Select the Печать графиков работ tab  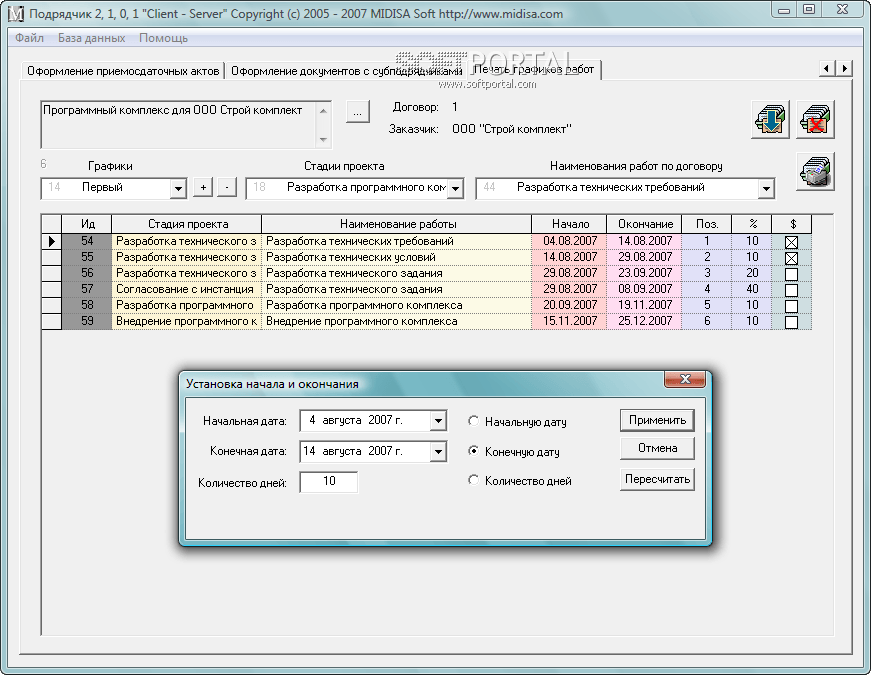[534, 69]
